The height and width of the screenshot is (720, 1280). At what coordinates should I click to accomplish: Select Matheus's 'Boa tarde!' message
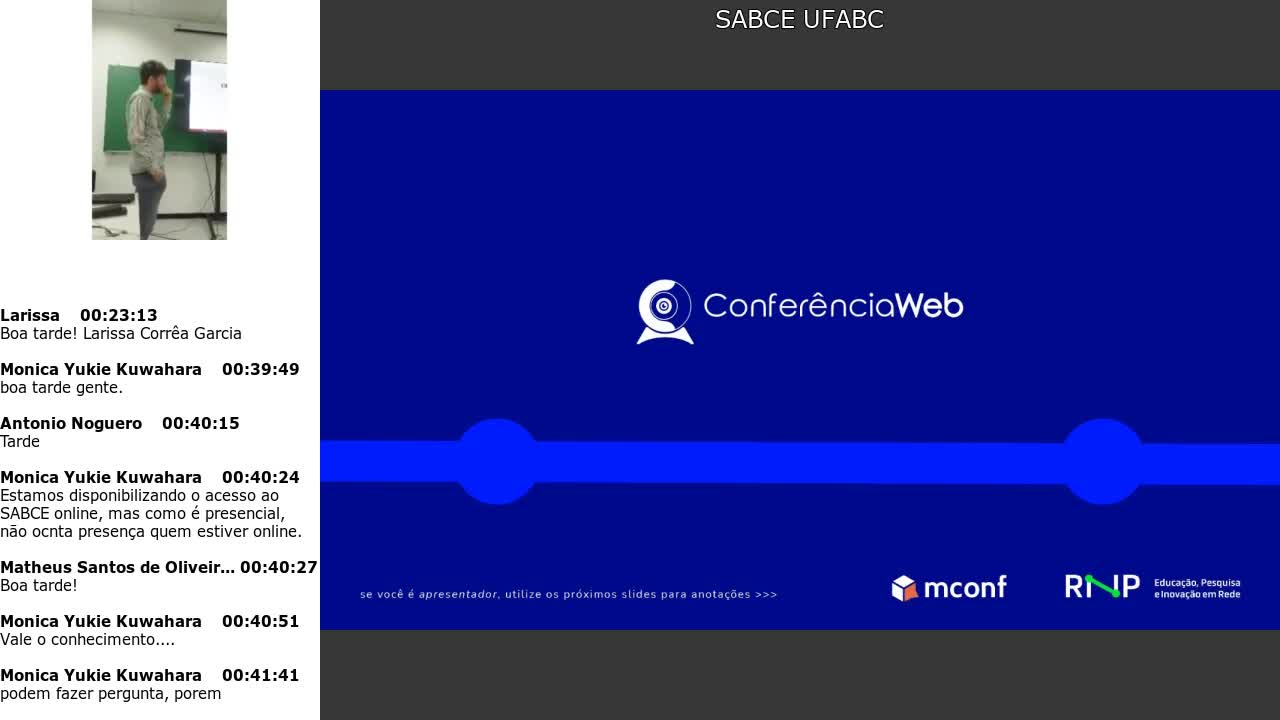39,586
